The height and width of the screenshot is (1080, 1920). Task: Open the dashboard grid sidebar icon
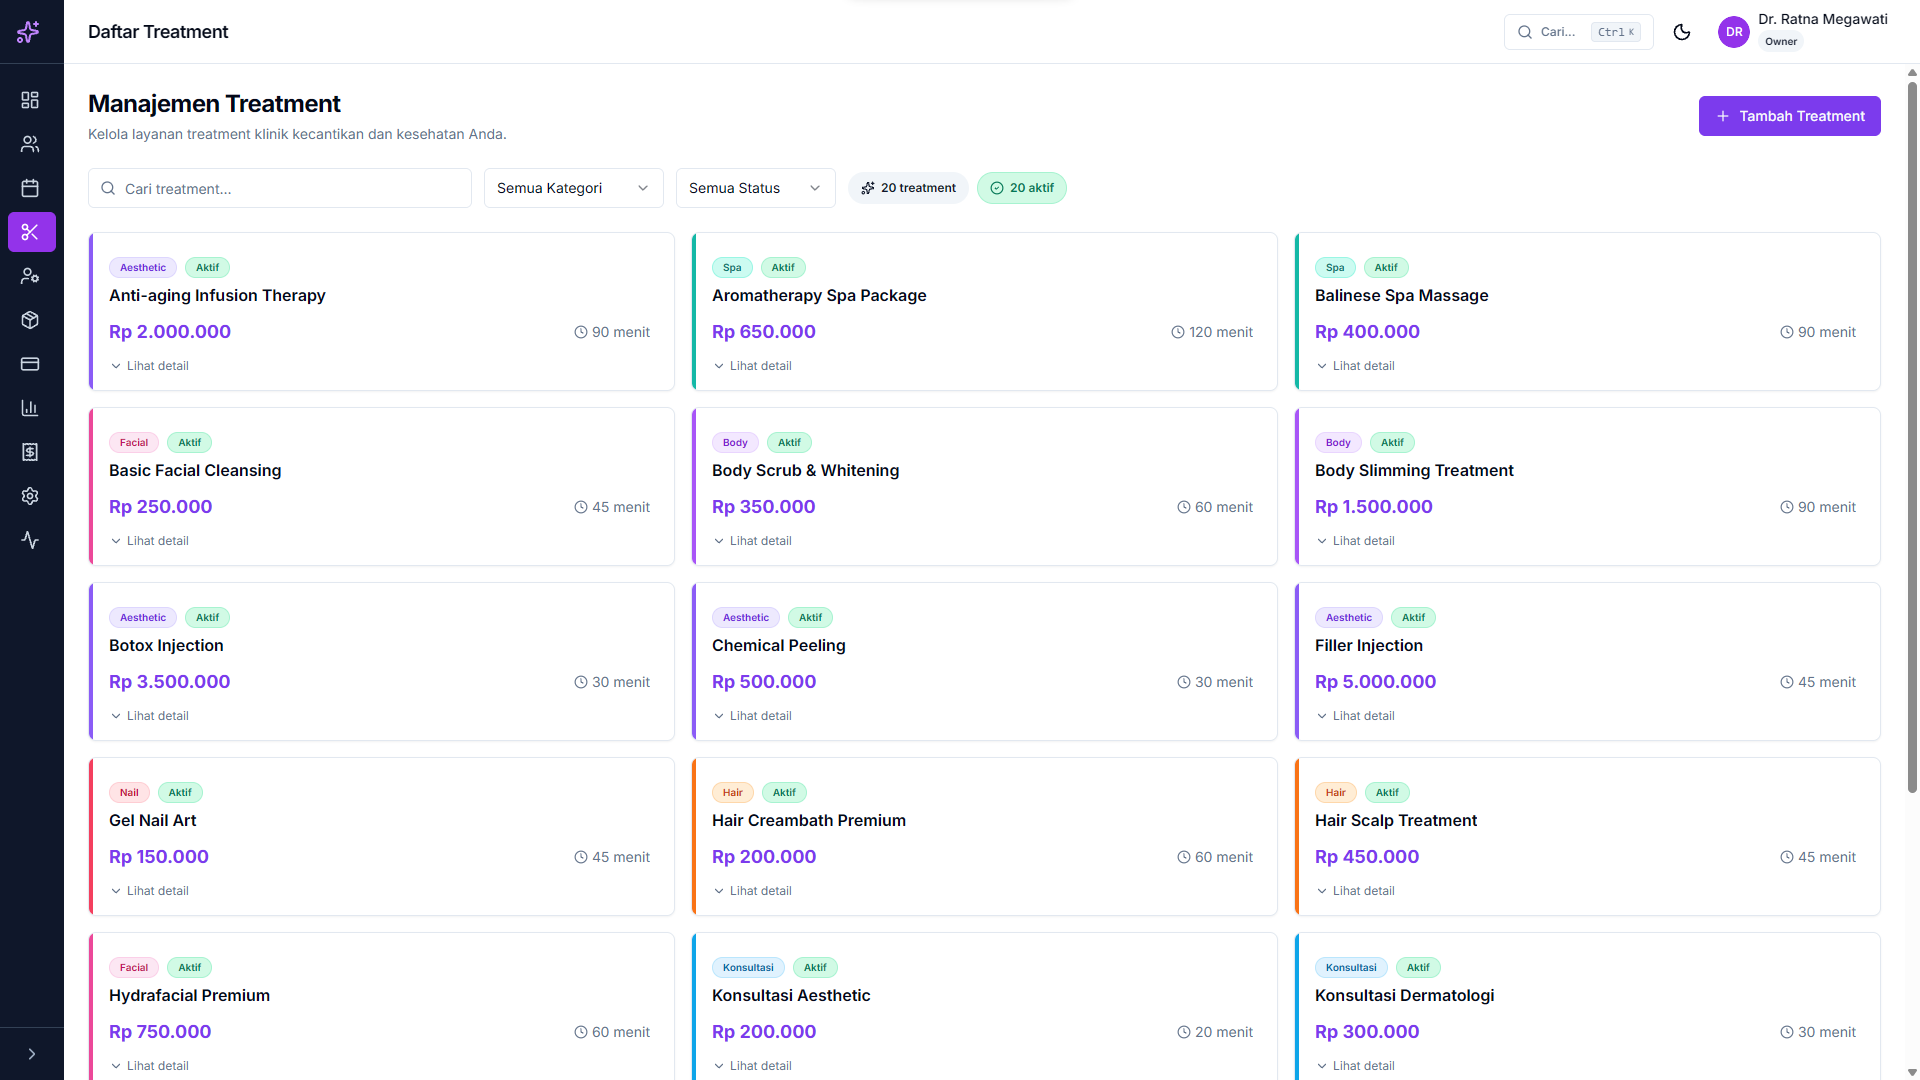pyautogui.click(x=30, y=100)
